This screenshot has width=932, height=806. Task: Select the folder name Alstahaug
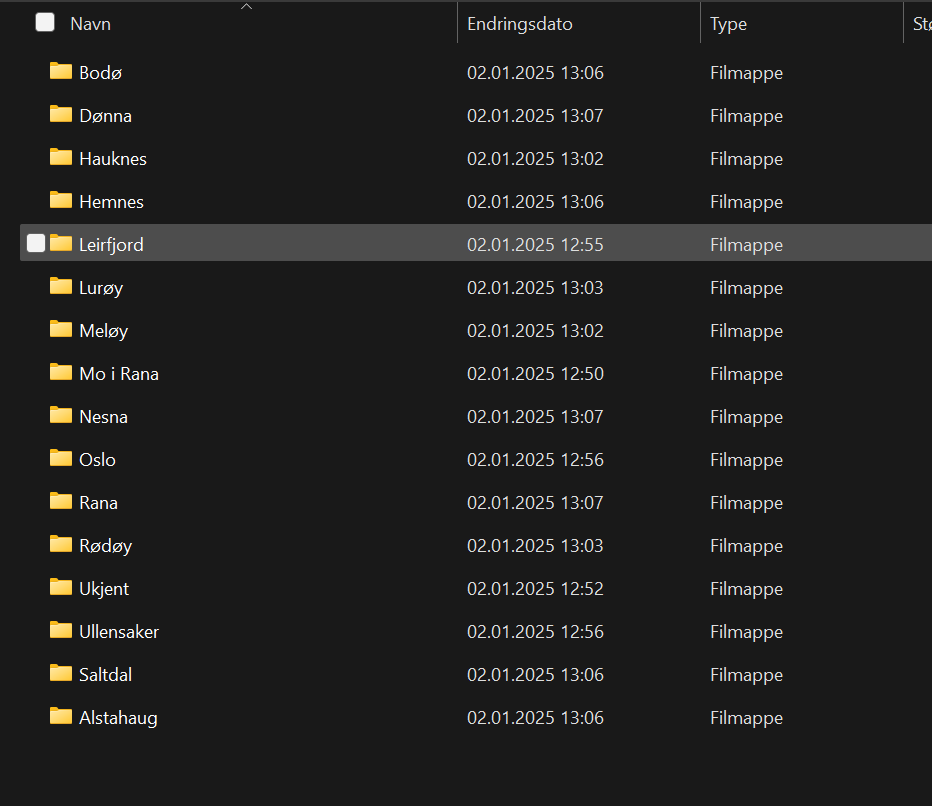tap(118, 717)
